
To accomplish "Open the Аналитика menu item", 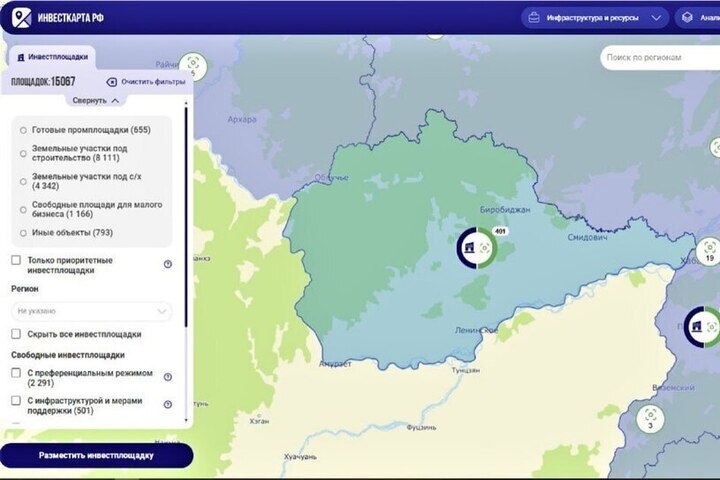I will (698, 17).
